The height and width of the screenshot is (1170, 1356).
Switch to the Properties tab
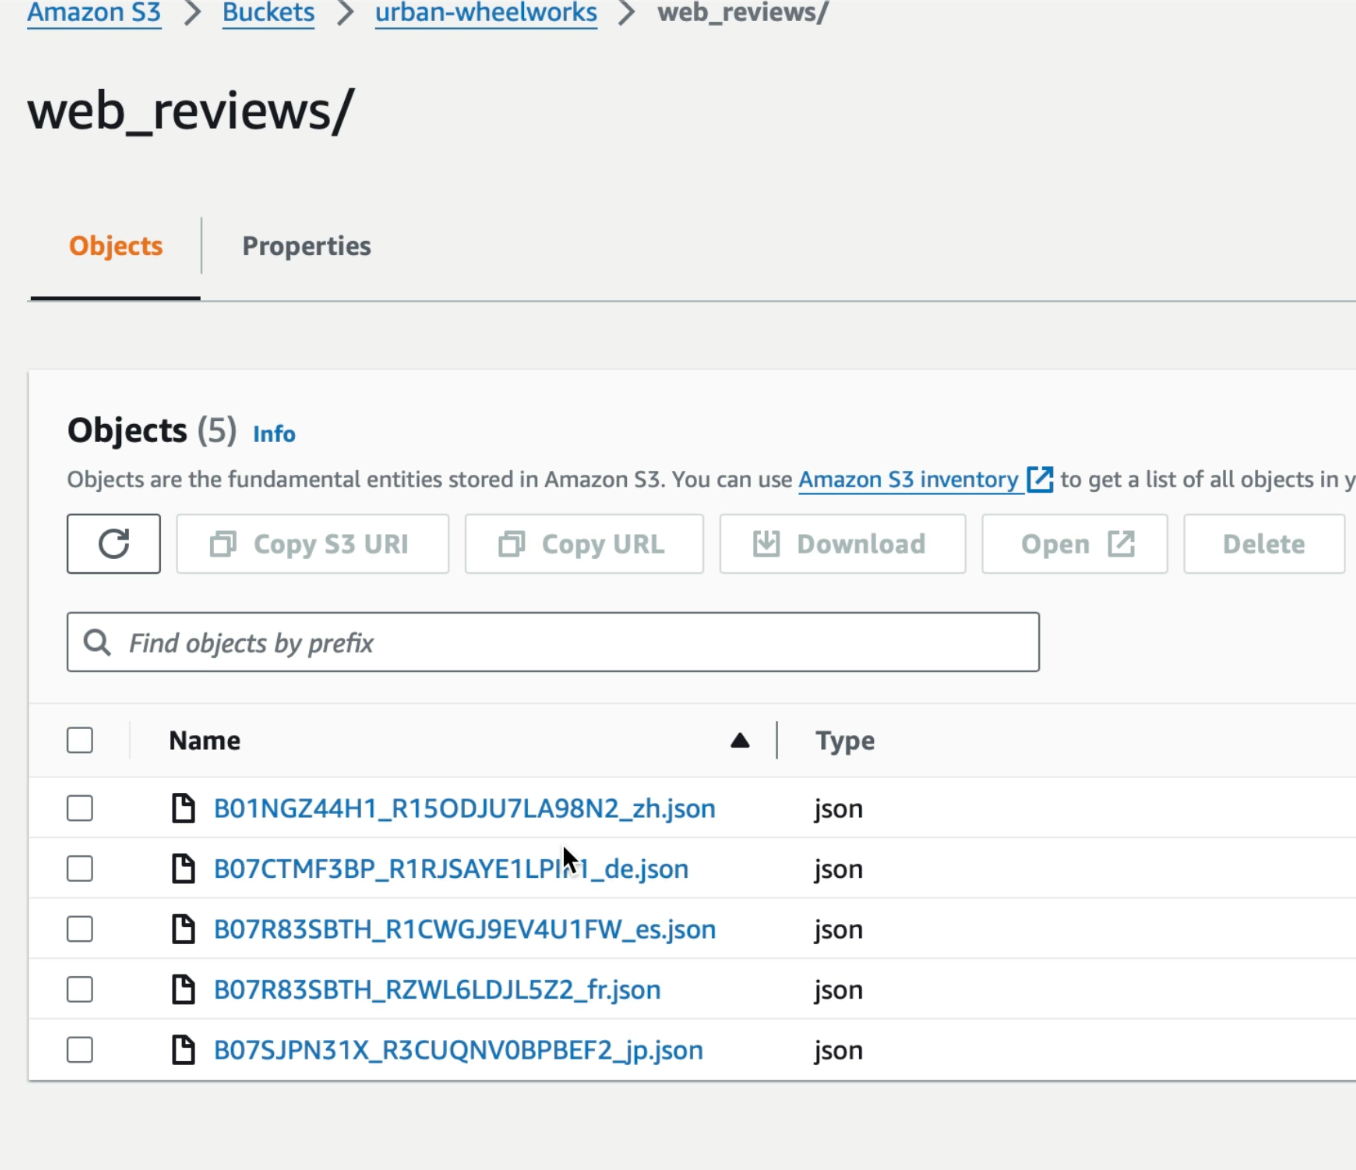pyautogui.click(x=306, y=246)
